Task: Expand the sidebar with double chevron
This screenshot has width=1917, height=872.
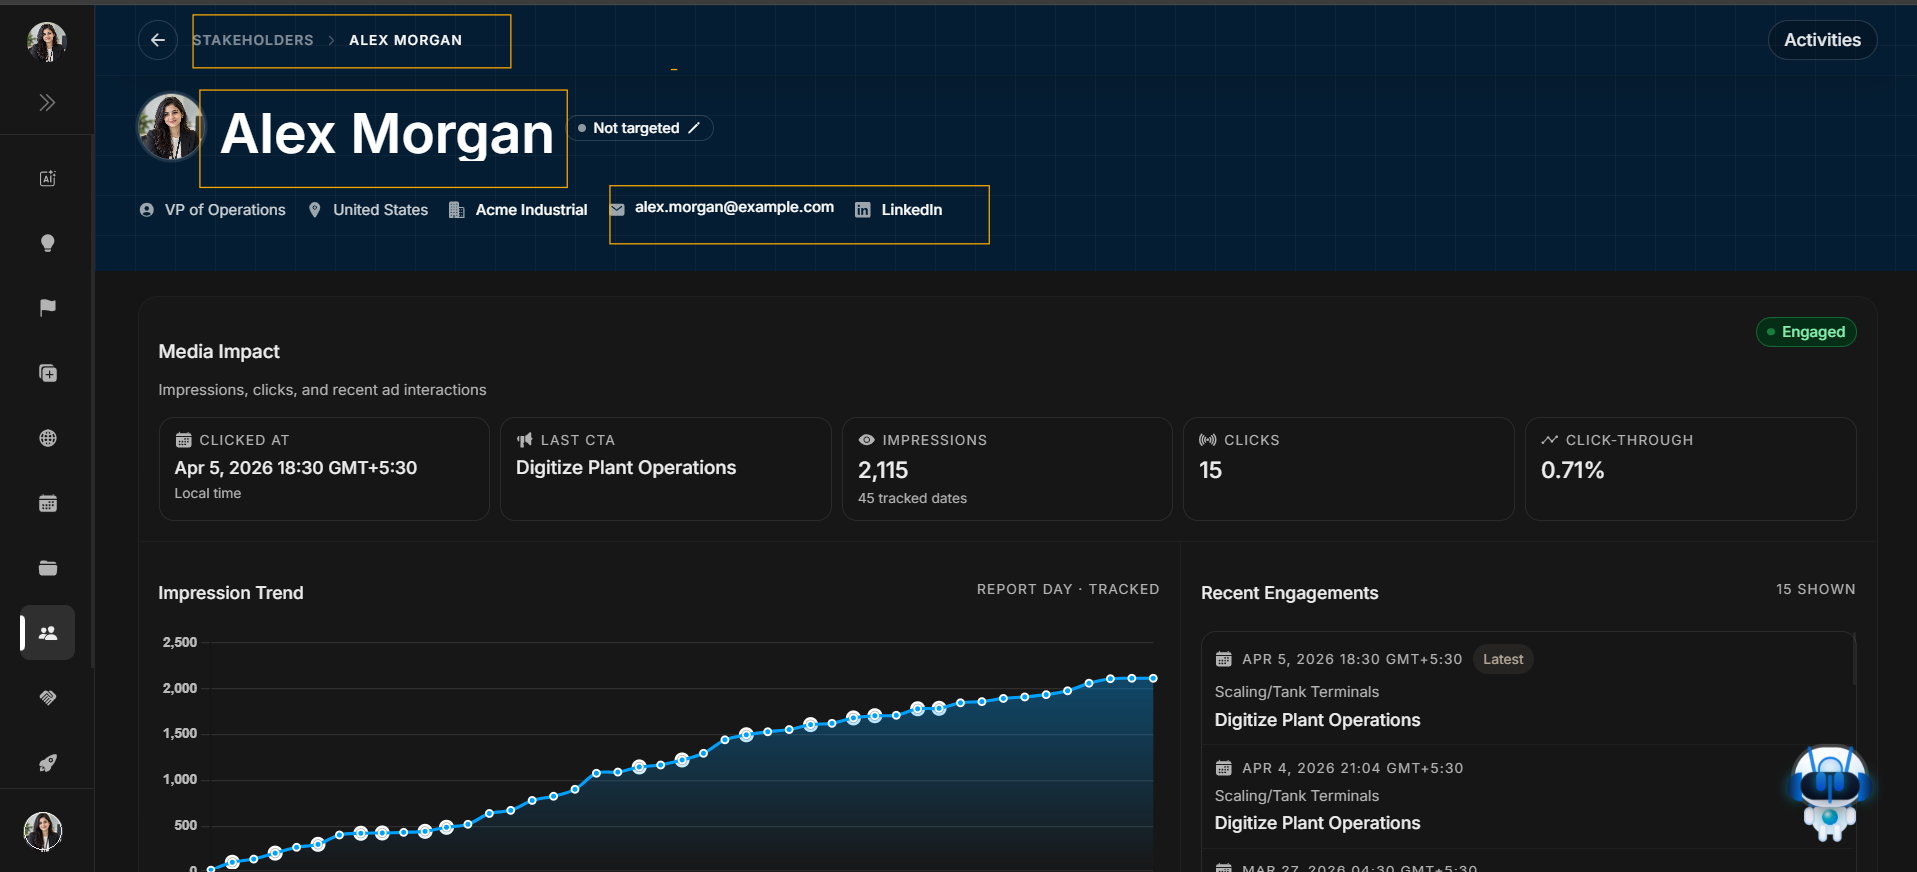Action: click(47, 102)
